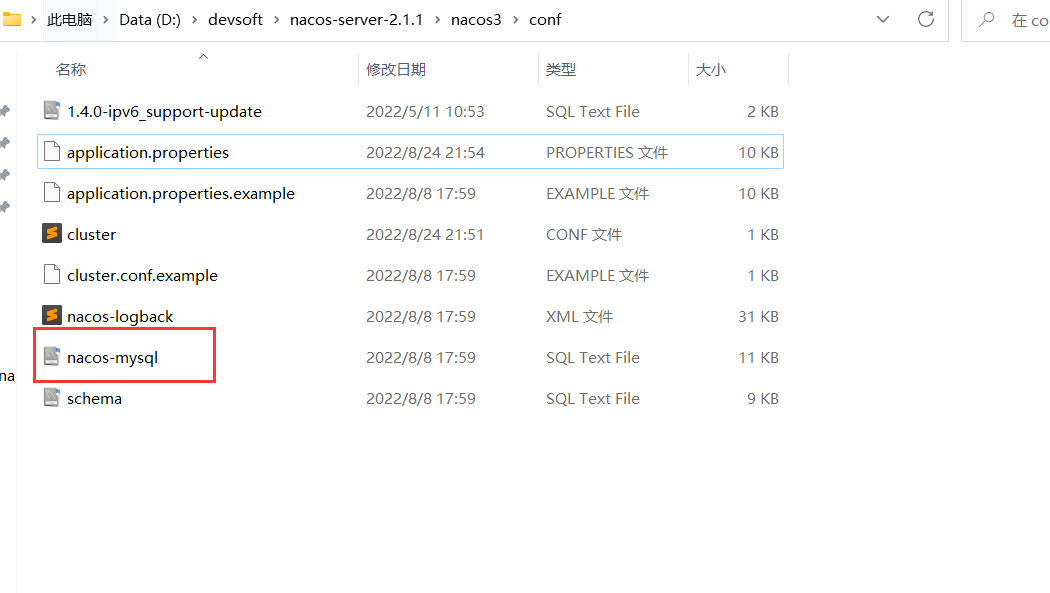Select the nacos-logback file name

(x=120, y=316)
